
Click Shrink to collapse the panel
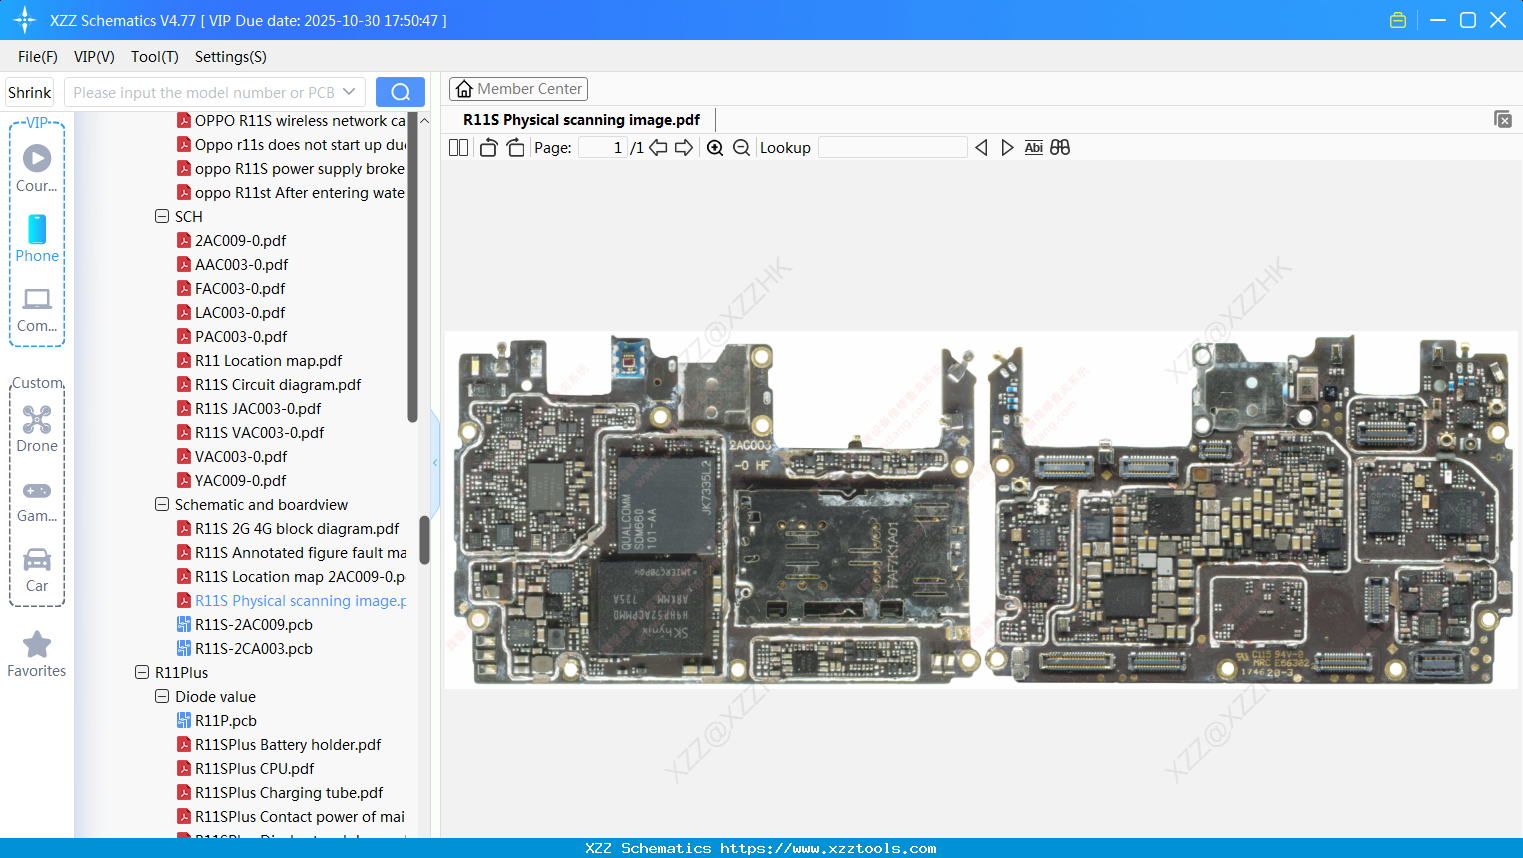29,92
